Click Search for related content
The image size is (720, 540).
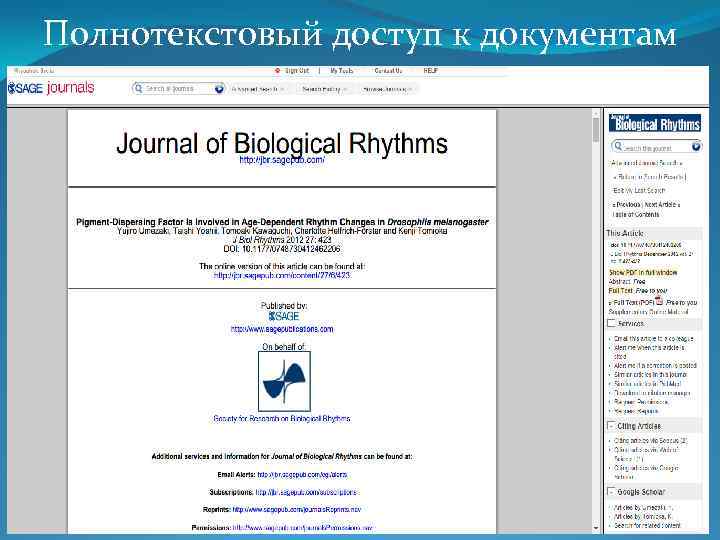coord(647,526)
